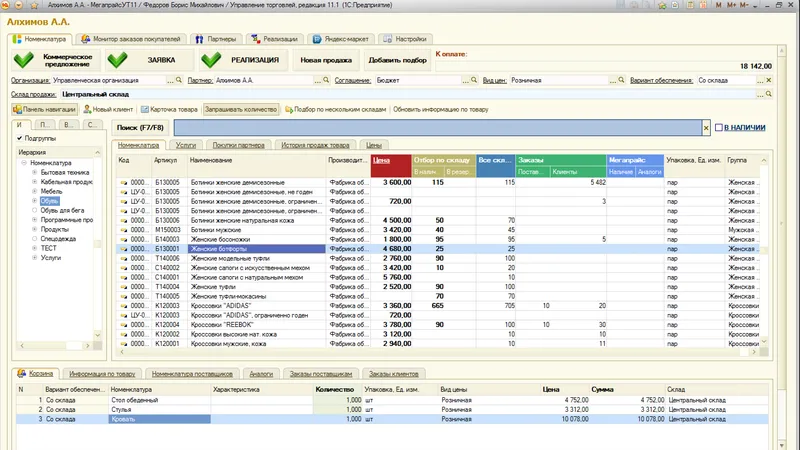
Task: Open Покупки партнера tab
Action: coord(238,145)
